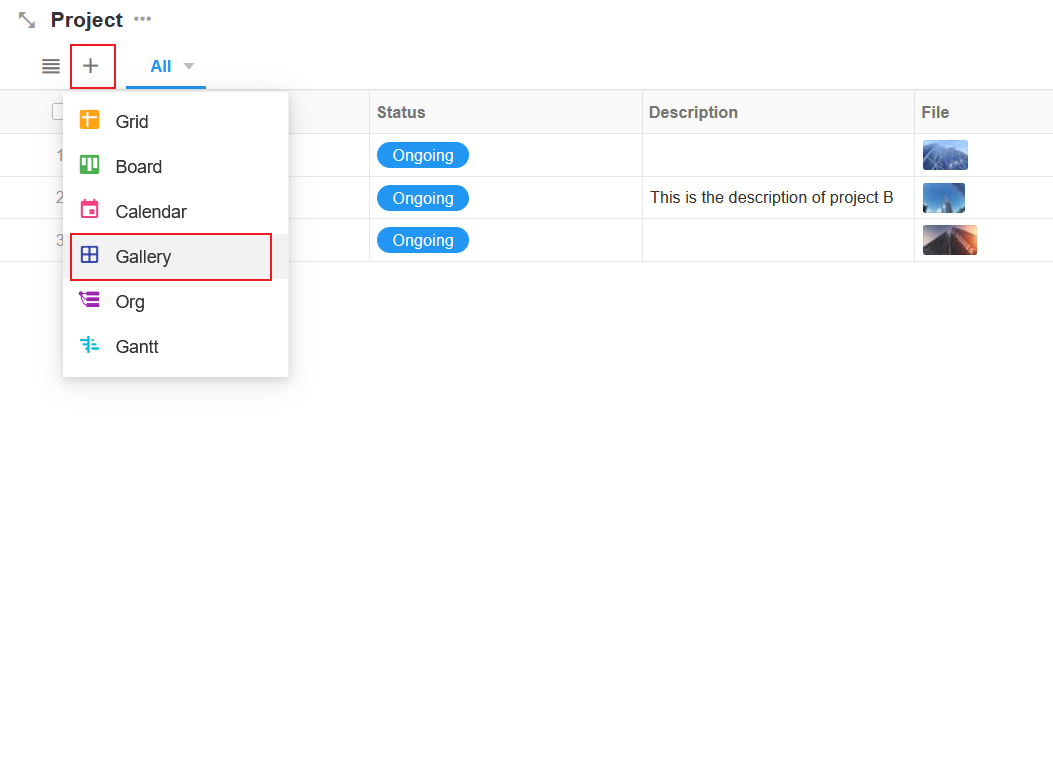Choose Gallery from the view menu

143,257
